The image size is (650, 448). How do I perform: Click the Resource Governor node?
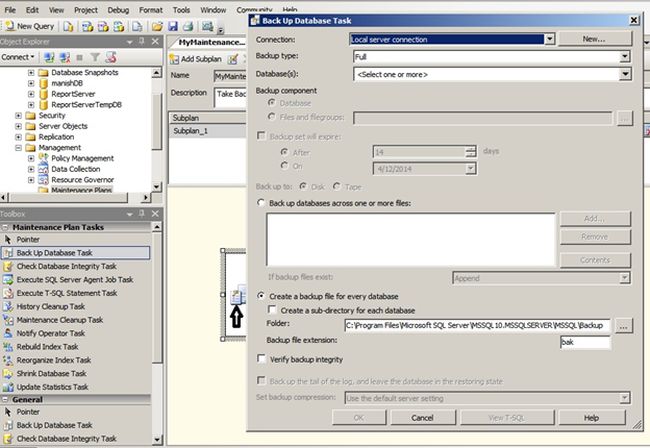(x=82, y=180)
